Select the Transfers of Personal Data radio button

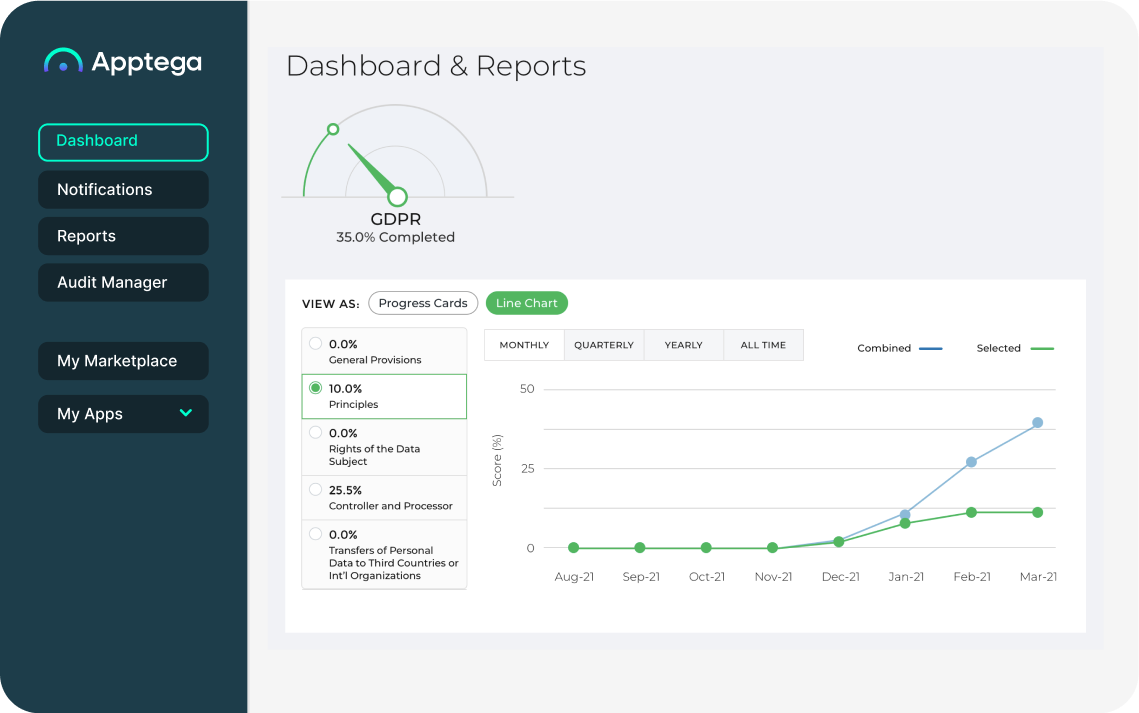(316, 534)
